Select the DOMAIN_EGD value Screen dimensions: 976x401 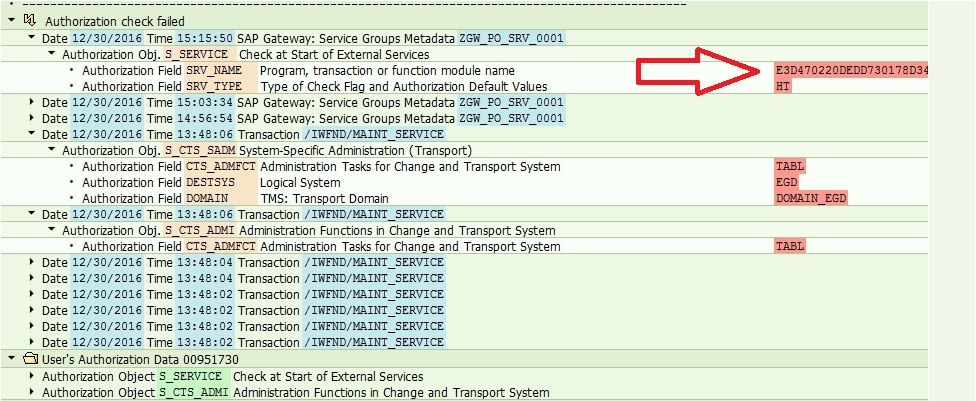[x=812, y=199]
